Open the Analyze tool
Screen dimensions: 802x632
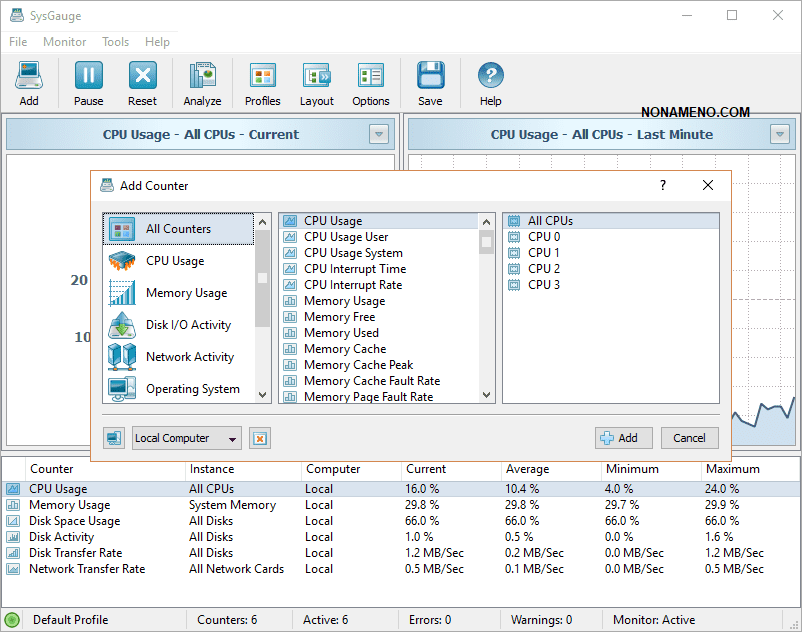[x=202, y=82]
